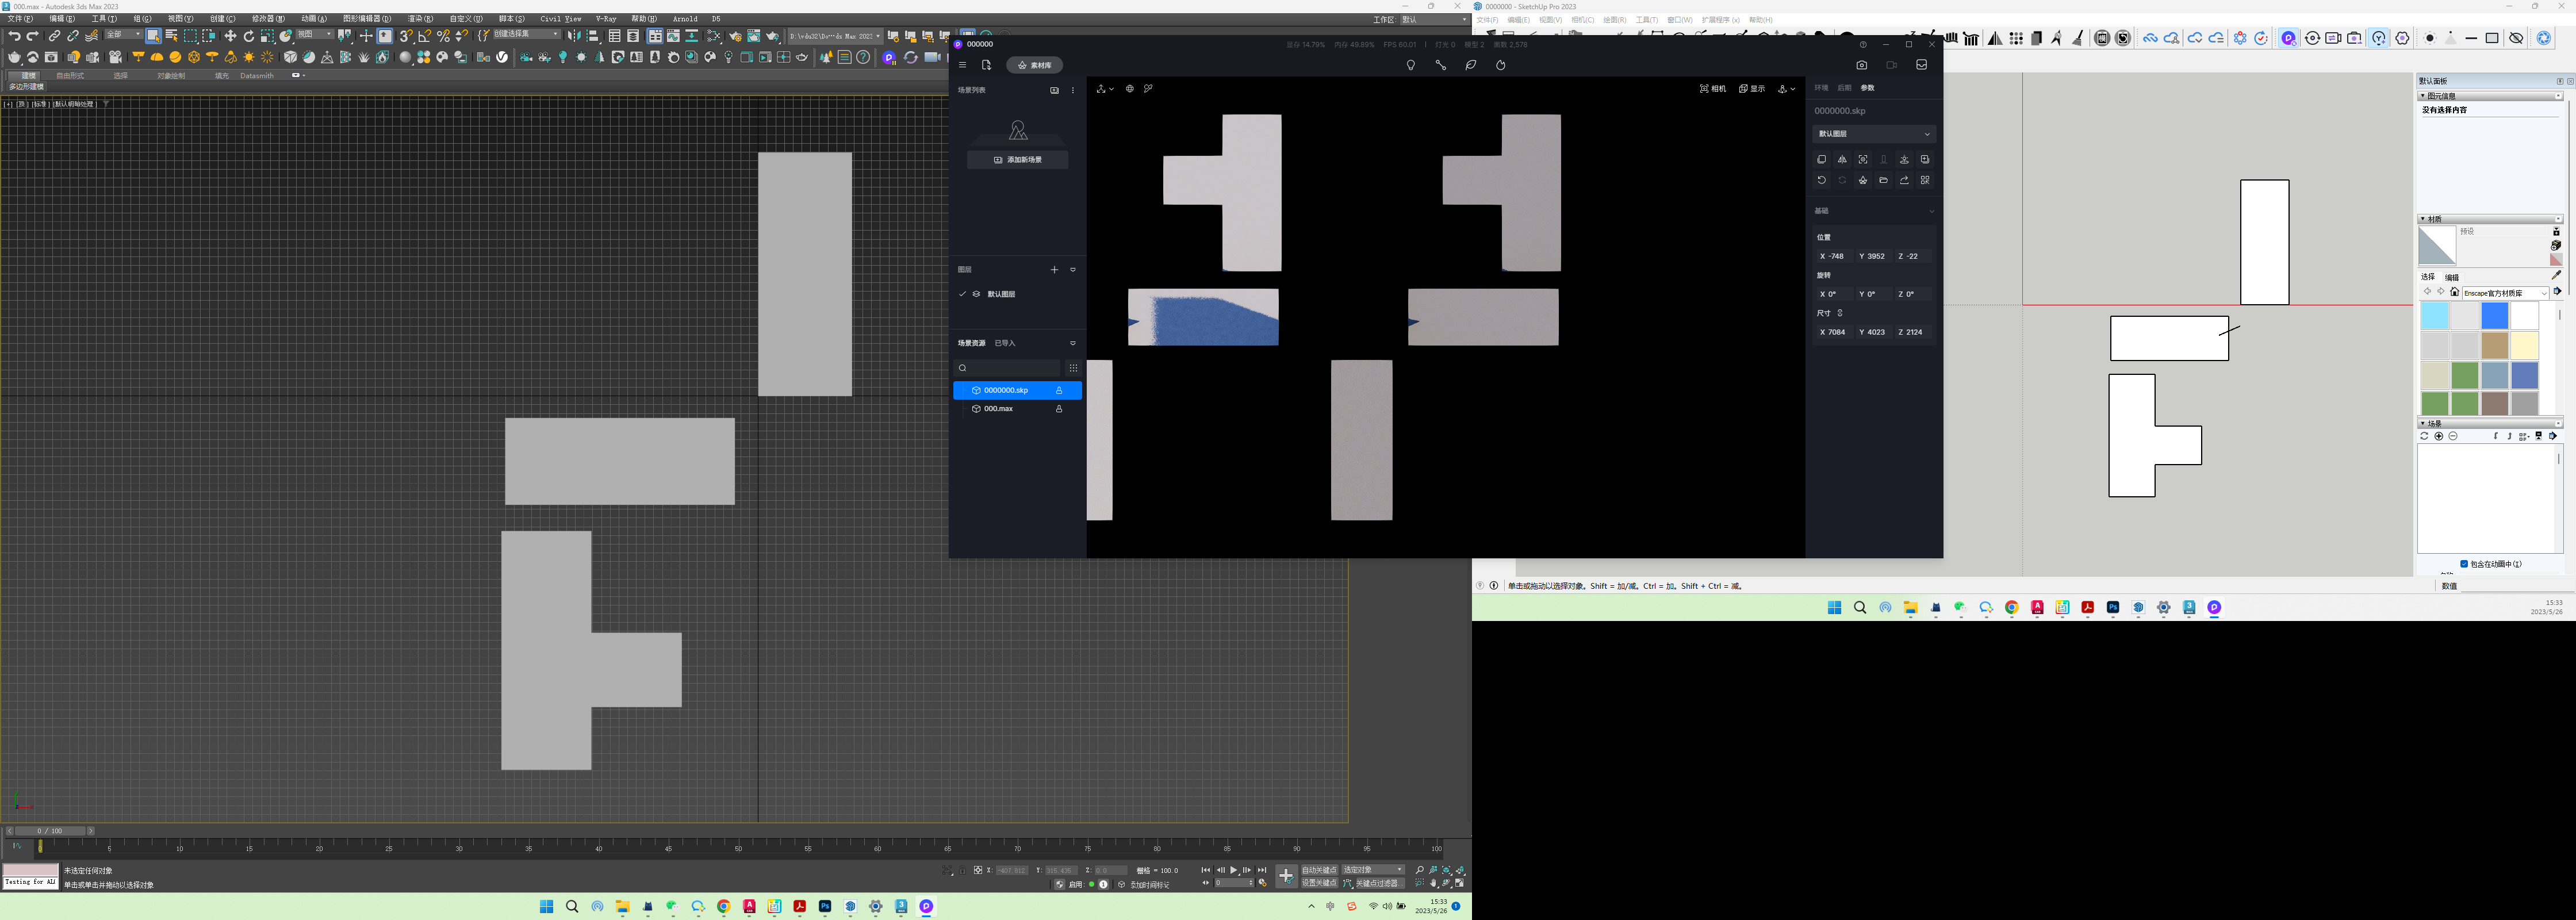Screen dimensions: 2576x920
Task: Uncheck 包含在动画中 checkbox in SketchUp
Action: [x=2464, y=564]
